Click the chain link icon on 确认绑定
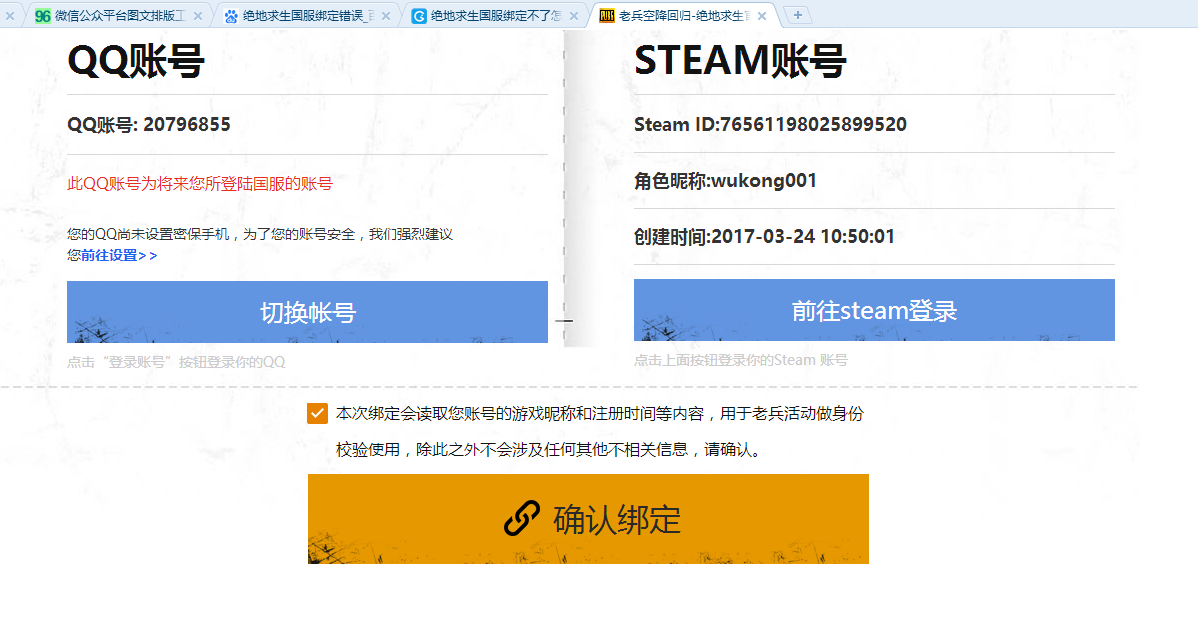 [522, 519]
